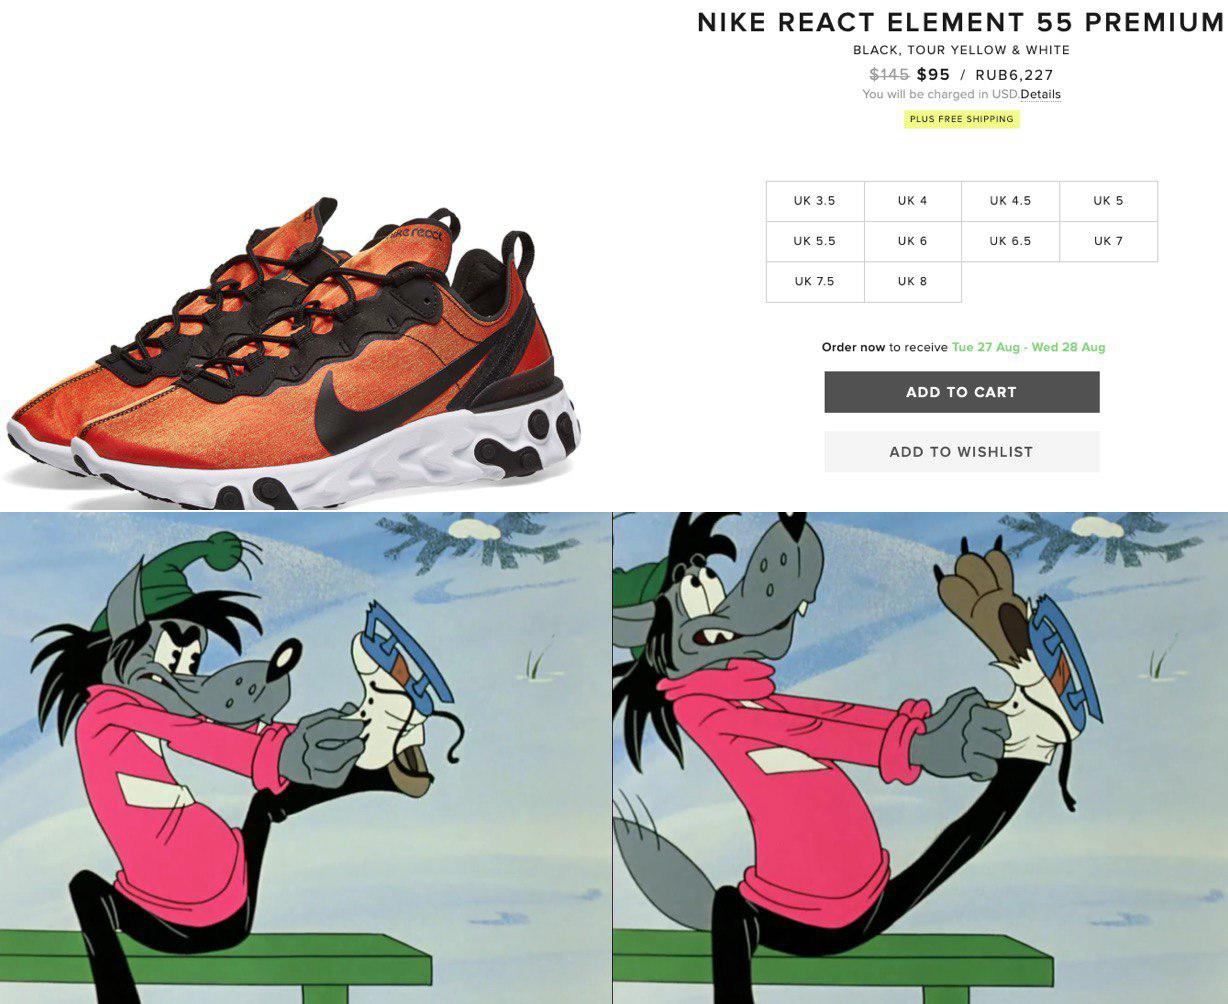Select size UK 7.5
The height and width of the screenshot is (1004, 1228).
815,282
